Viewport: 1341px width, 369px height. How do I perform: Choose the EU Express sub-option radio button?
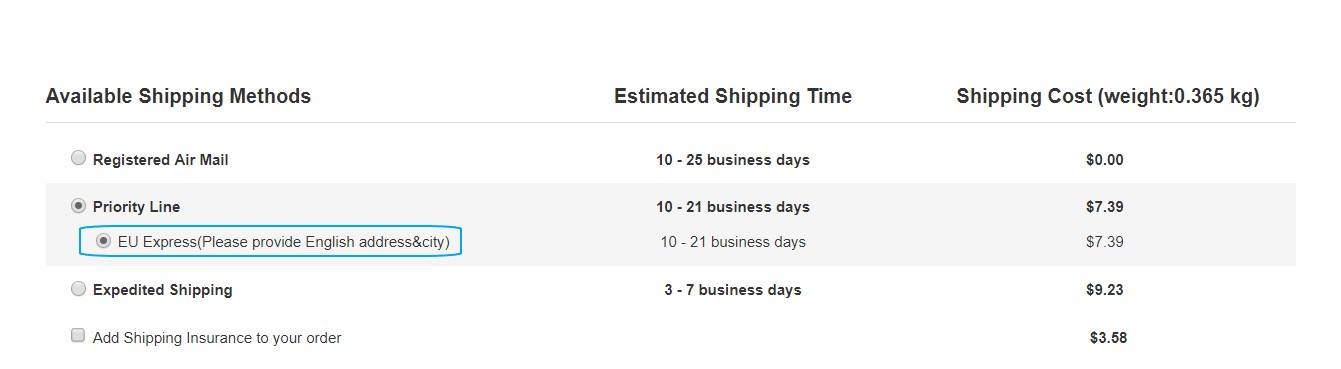click(x=103, y=241)
